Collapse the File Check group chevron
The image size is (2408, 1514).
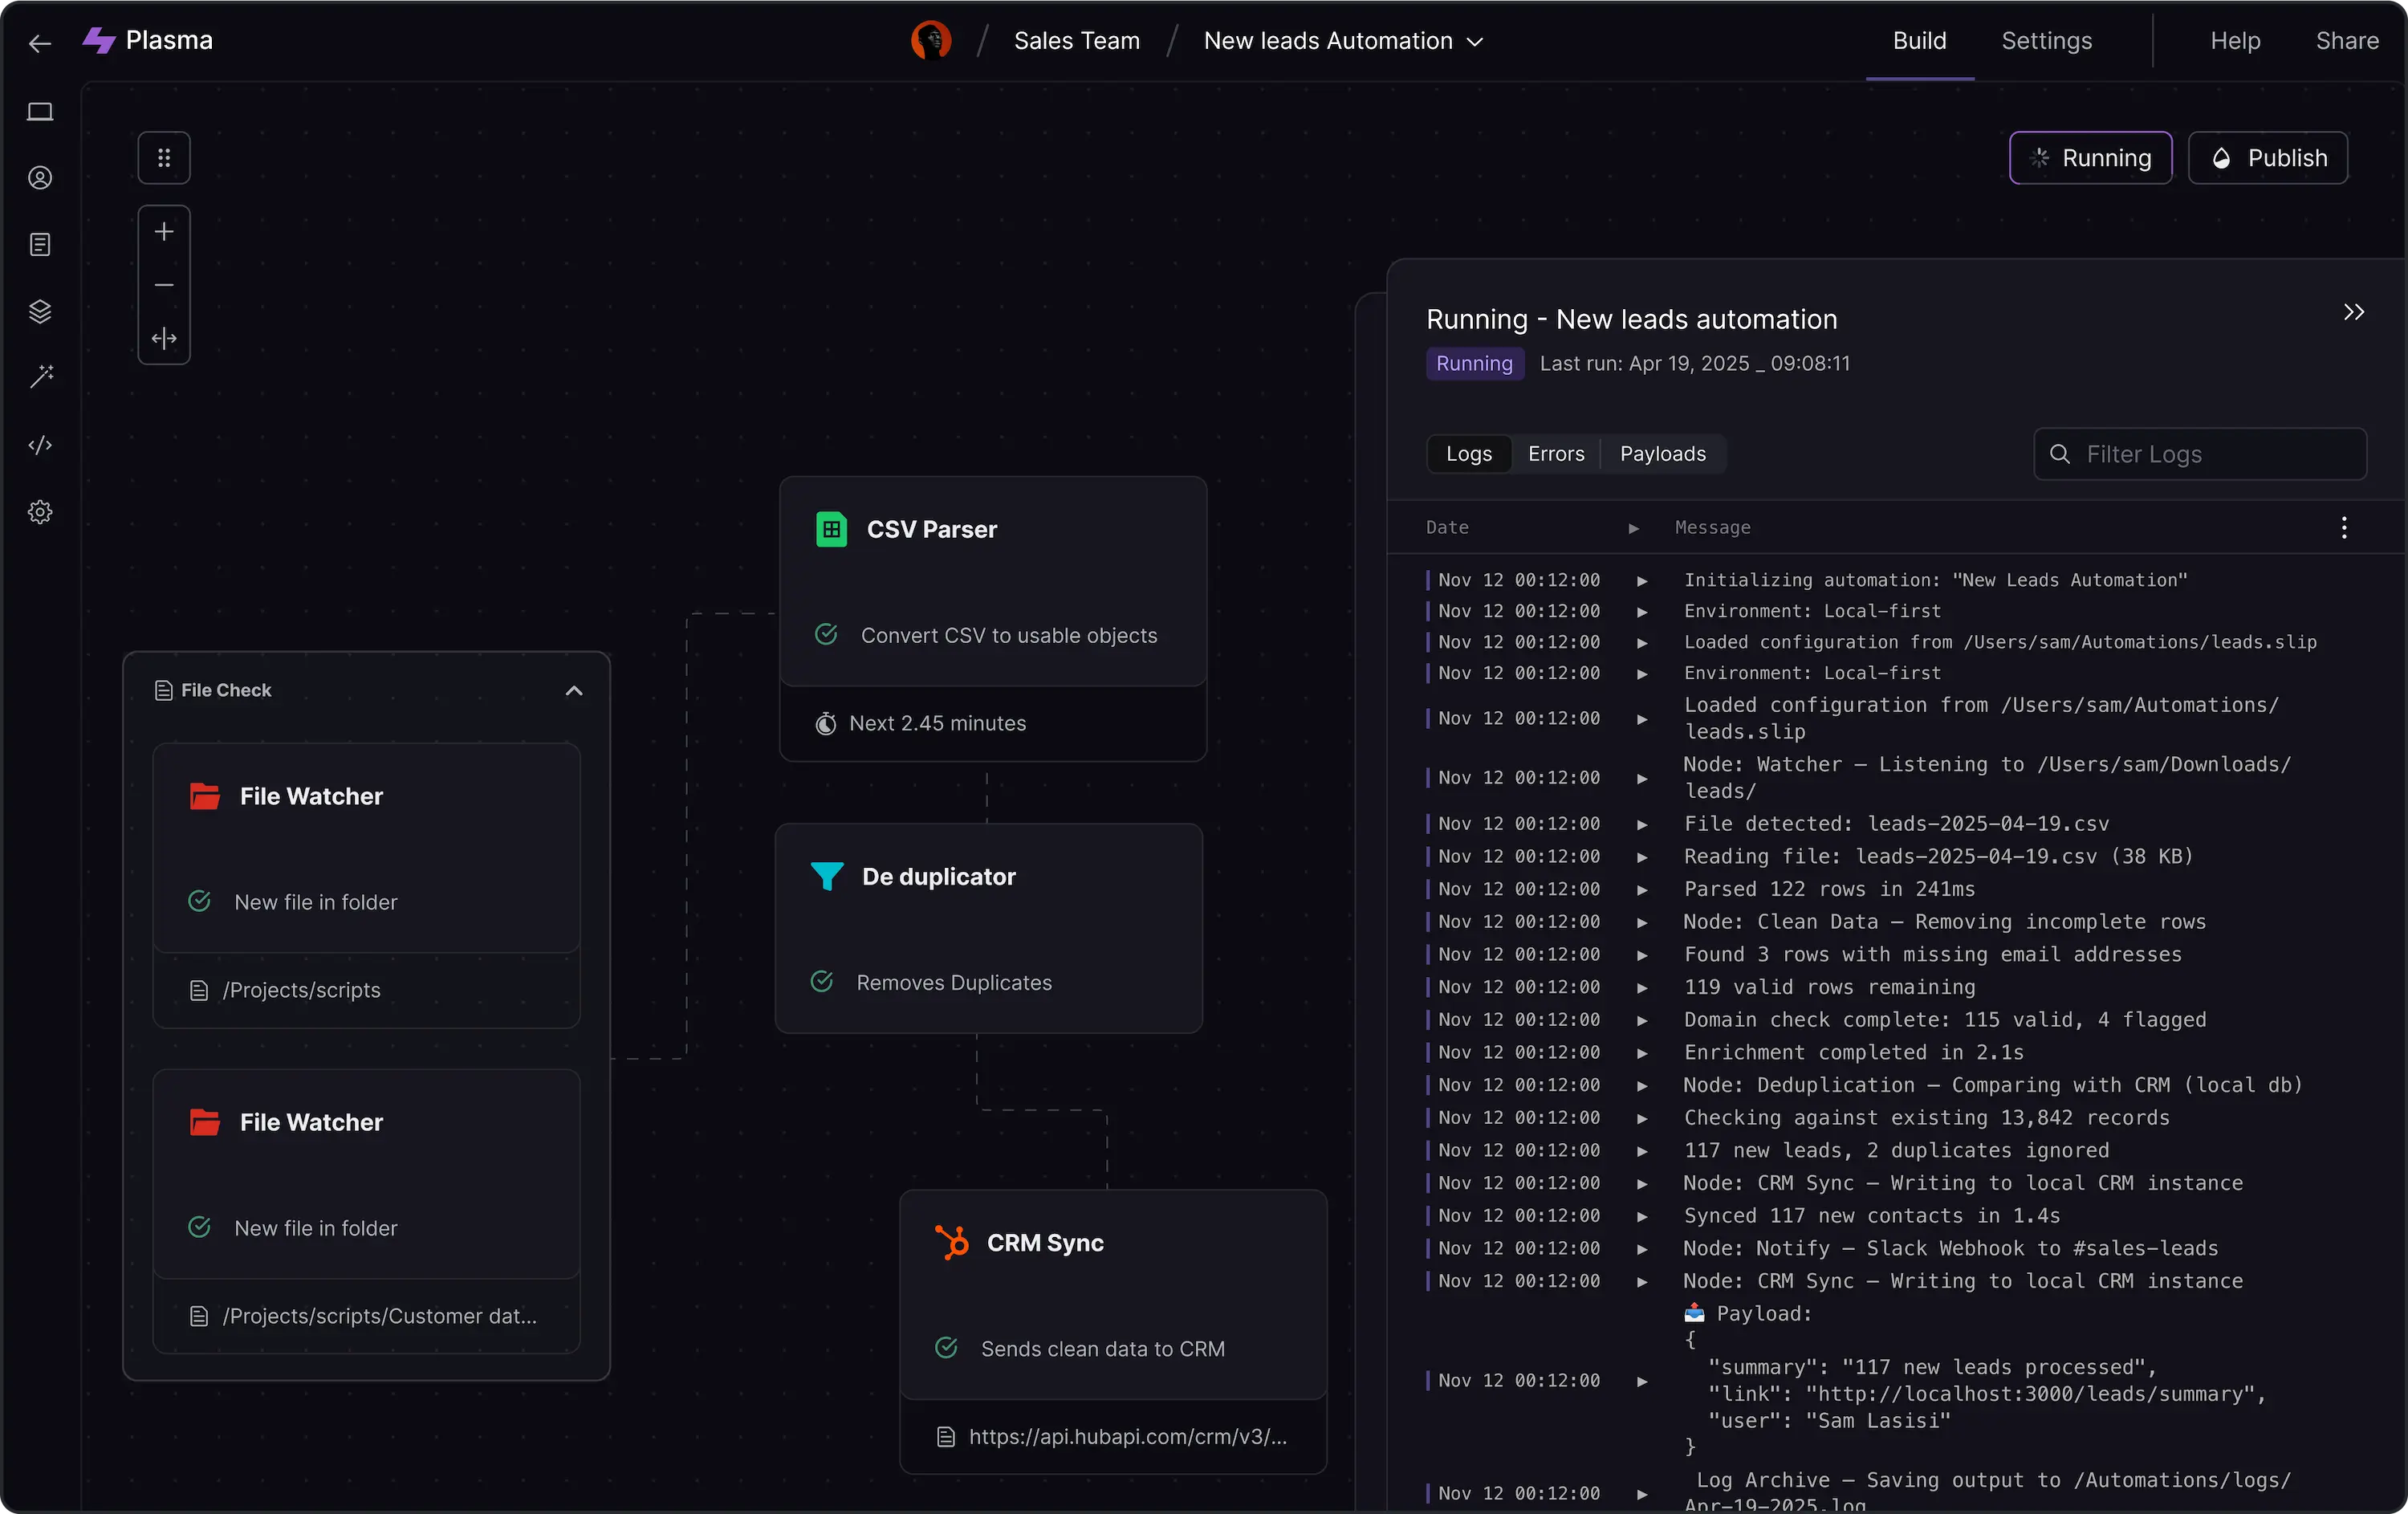click(x=574, y=690)
